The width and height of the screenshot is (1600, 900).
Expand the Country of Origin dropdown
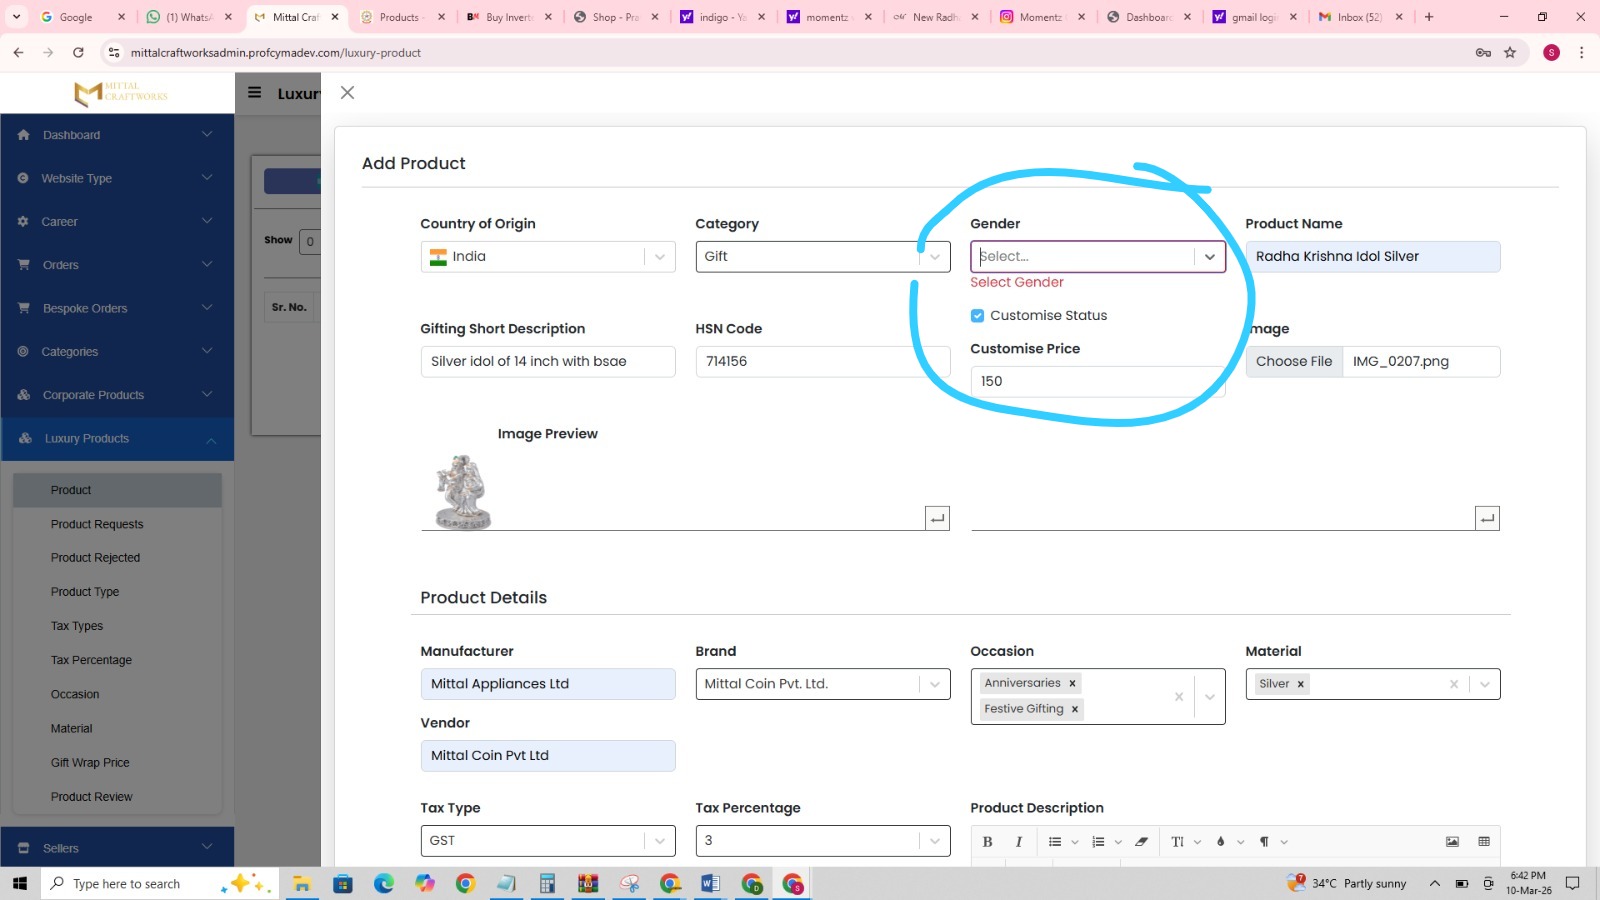coord(659,257)
